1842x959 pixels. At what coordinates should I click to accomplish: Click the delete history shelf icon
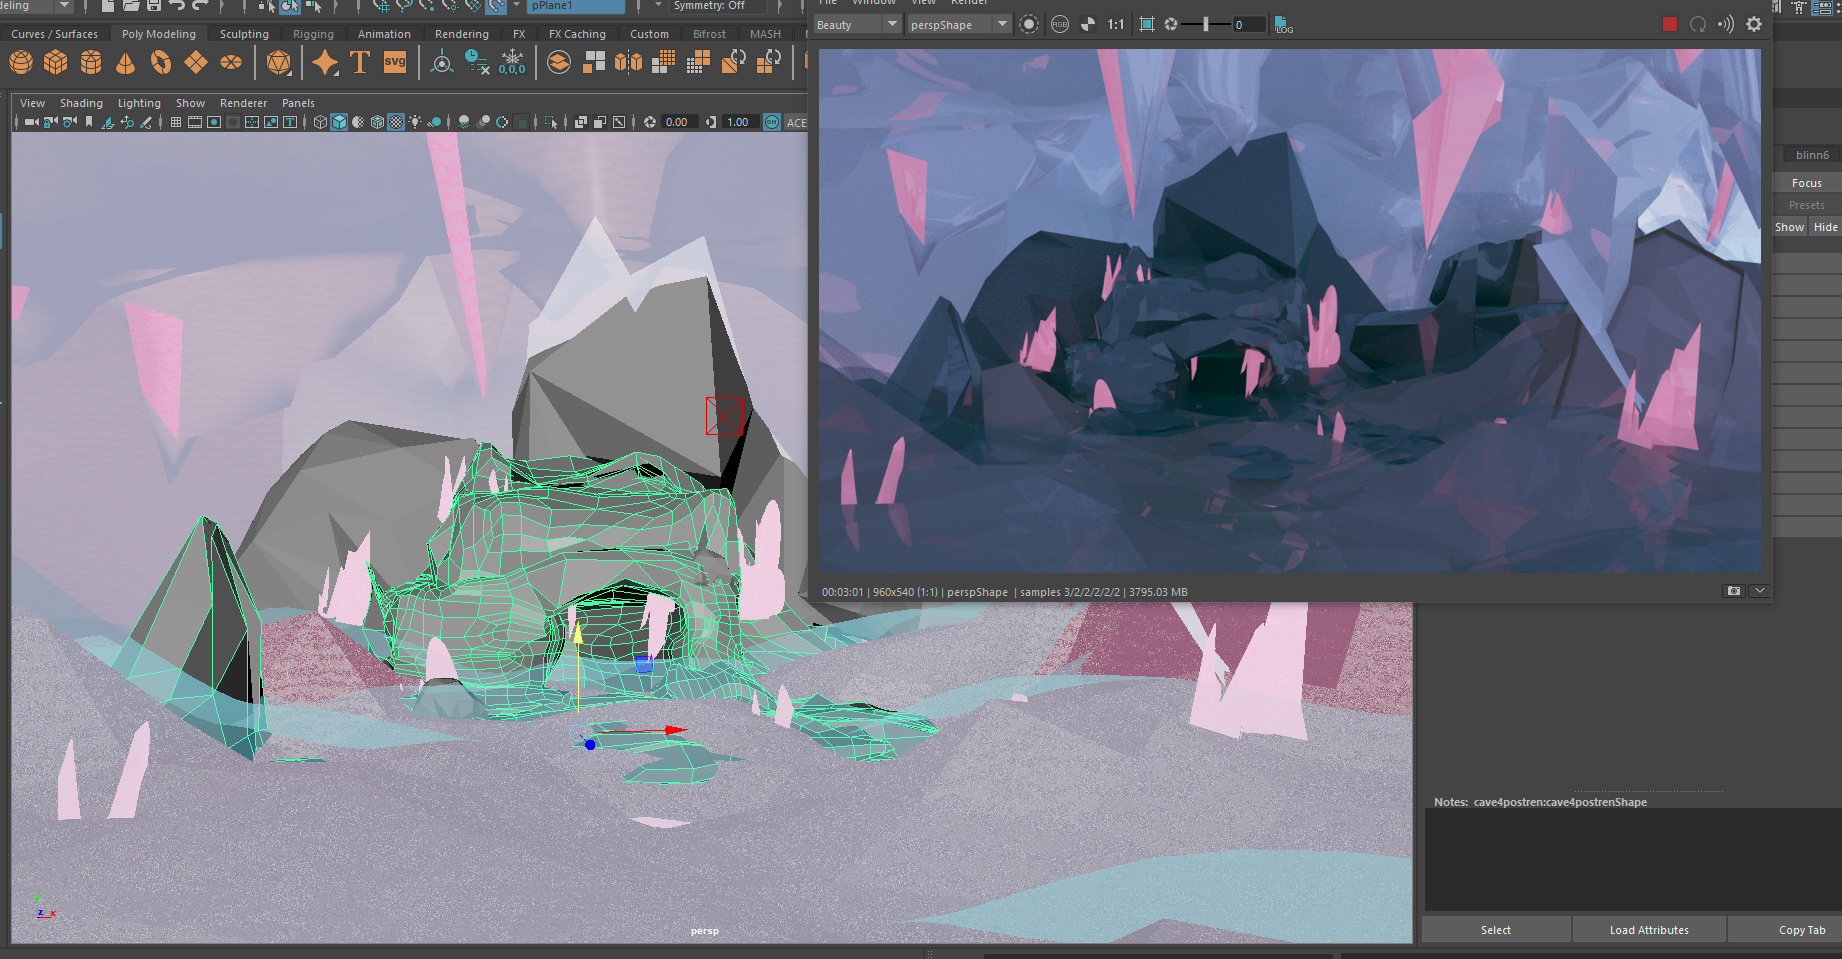tap(477, 63)
